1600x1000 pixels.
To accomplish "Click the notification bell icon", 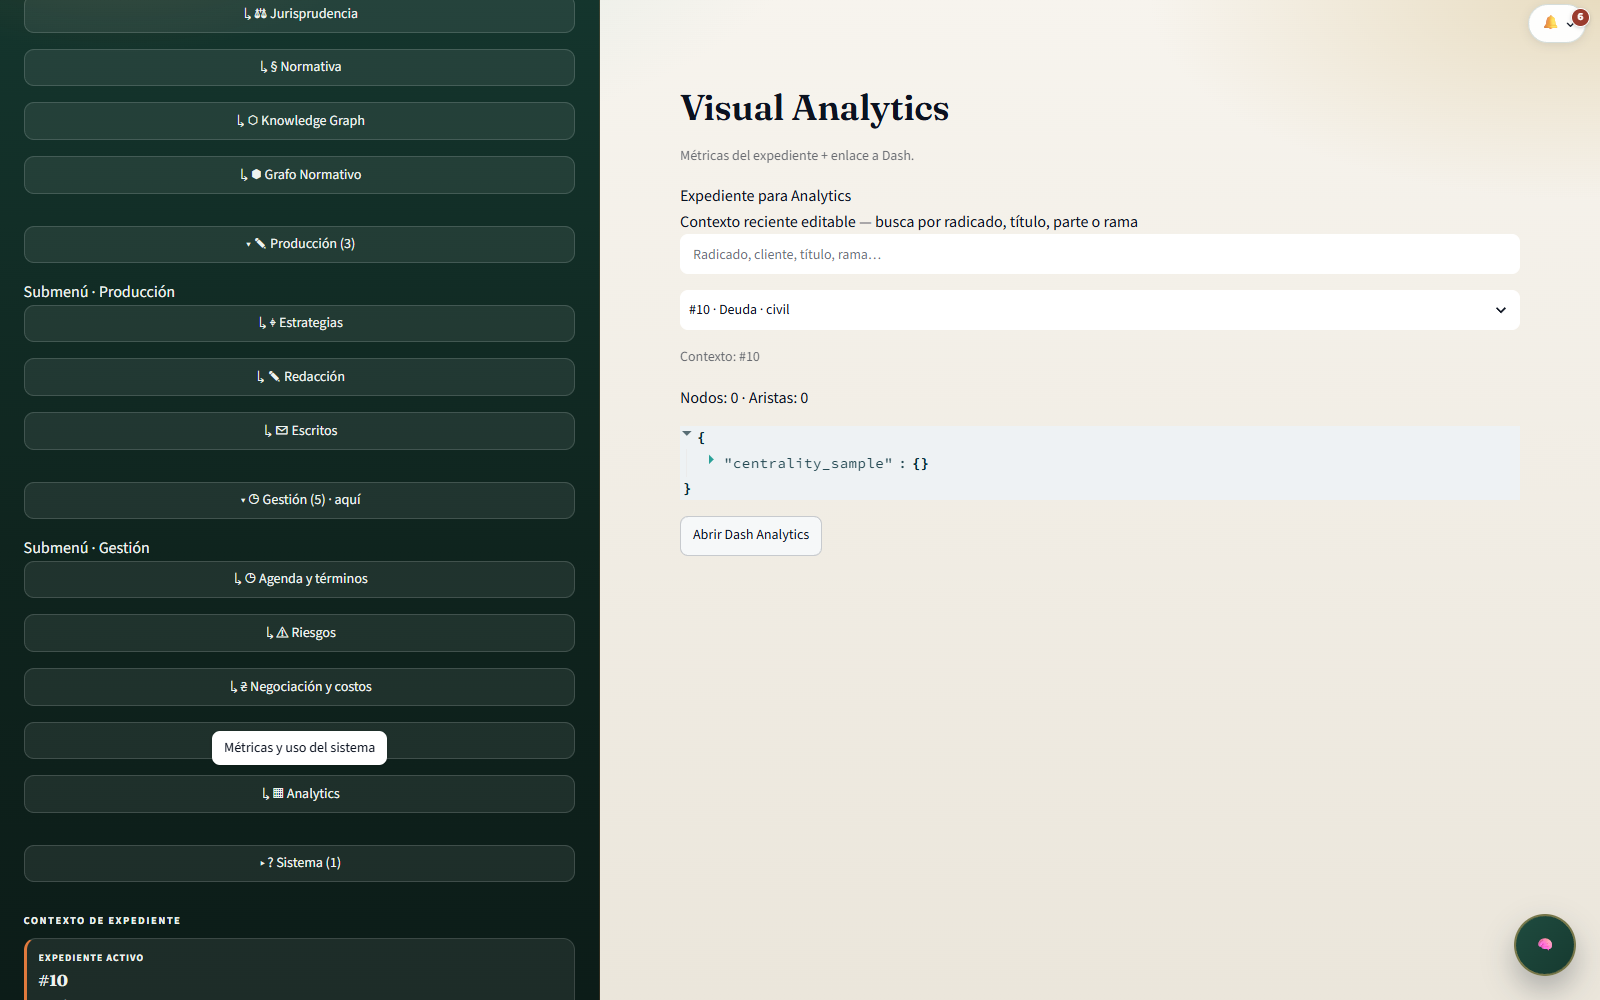I will coord(1550,22).
